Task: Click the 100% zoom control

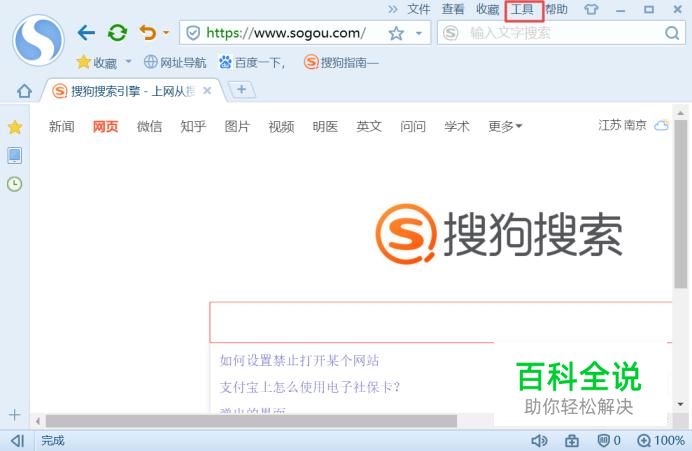Action: 661,440
